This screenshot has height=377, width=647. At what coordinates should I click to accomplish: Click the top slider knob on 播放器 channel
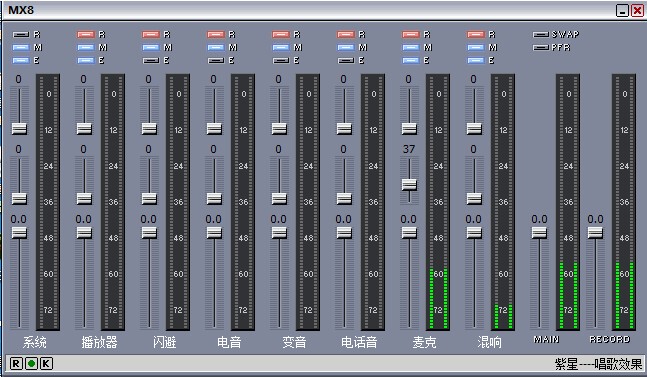coord(84,129)
